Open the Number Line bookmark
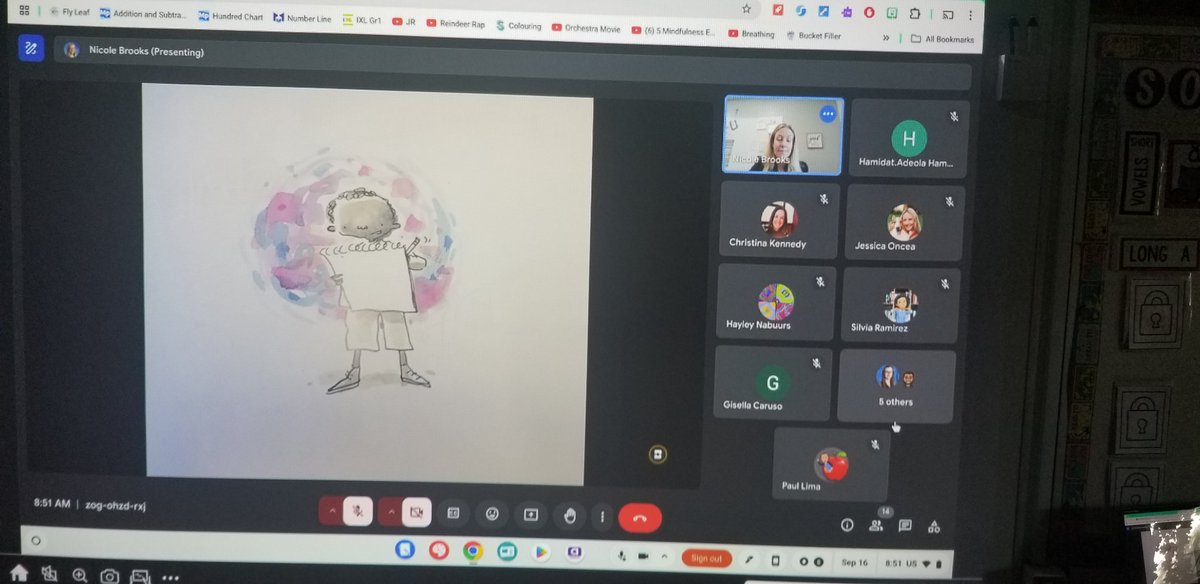1200x584 pixels. 302,19
